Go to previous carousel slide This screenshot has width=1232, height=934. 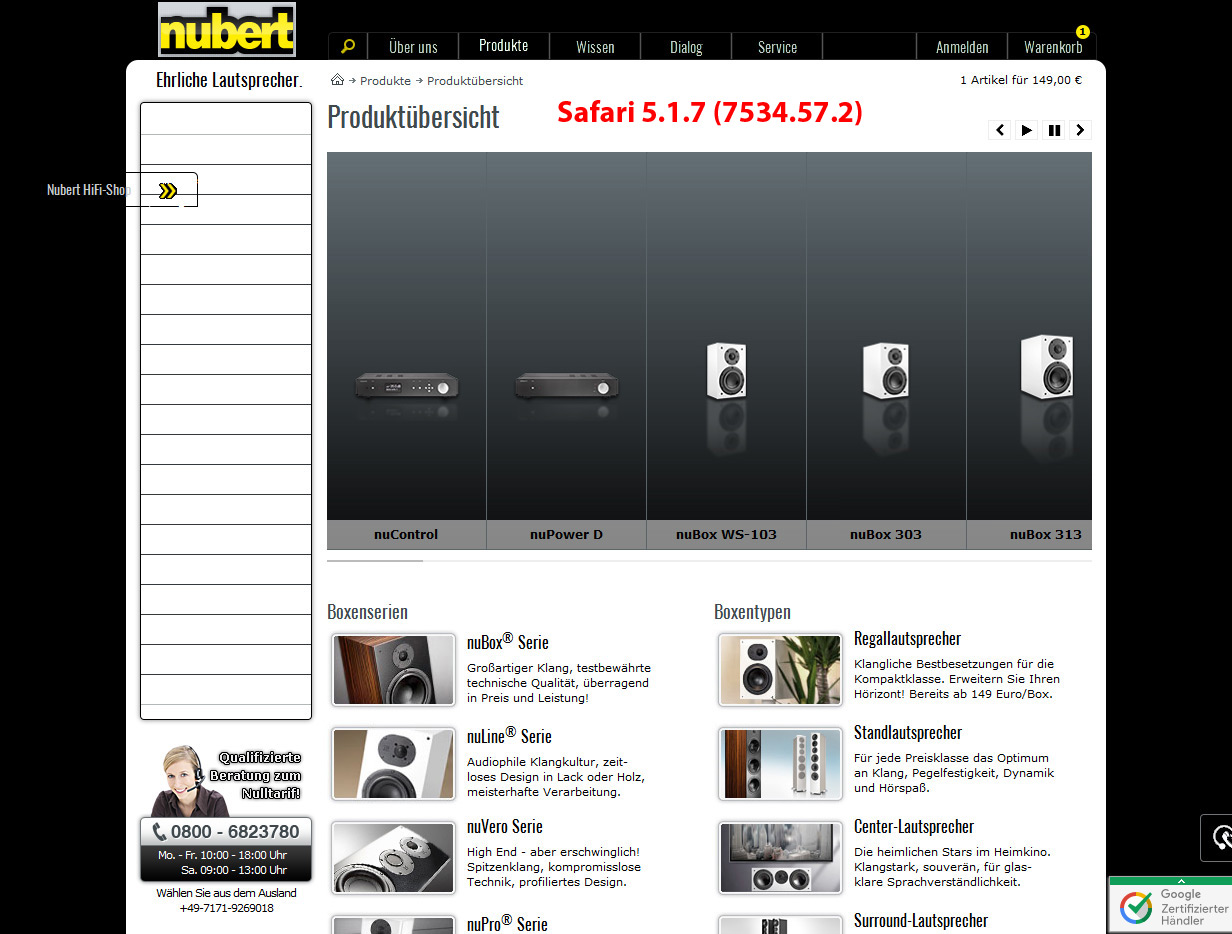999,130
